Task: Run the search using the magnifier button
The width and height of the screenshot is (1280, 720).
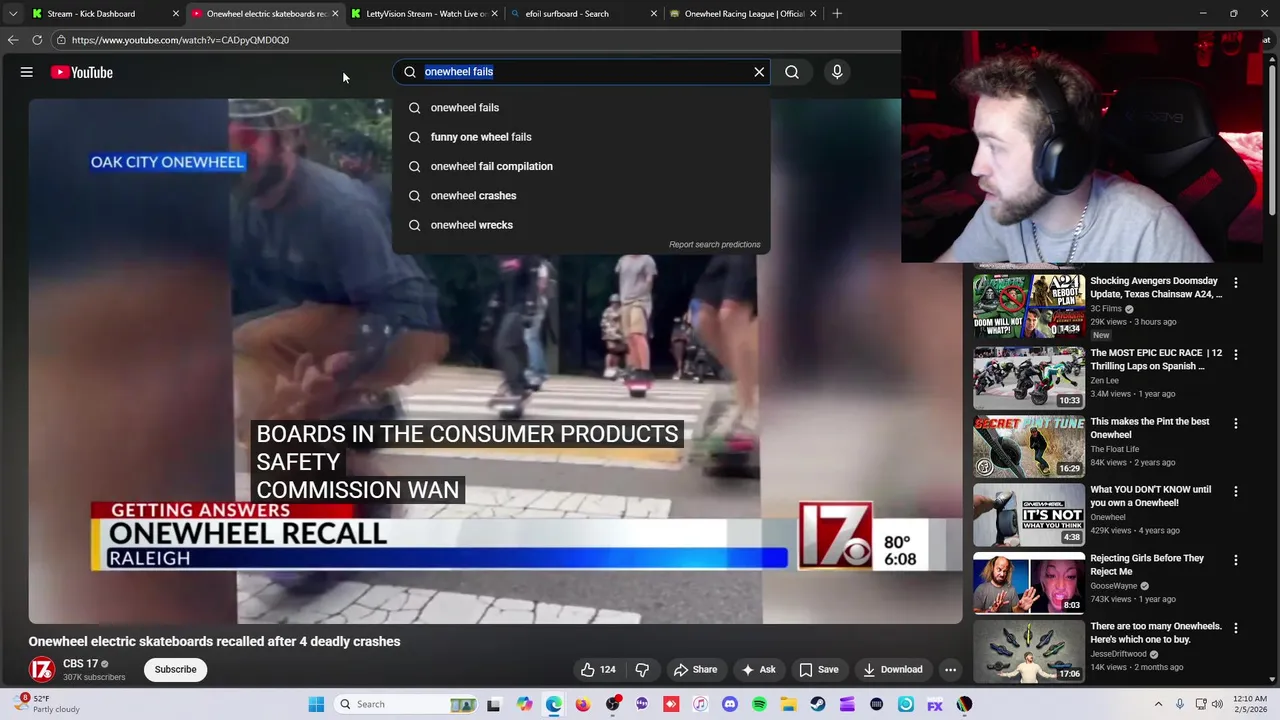Action: click(x=792, y=72)
